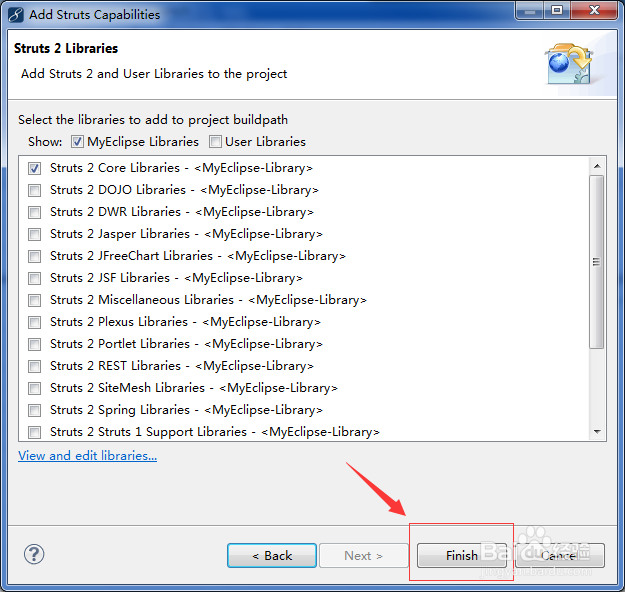Check Struts 2 Miscellaneous Libraries

pos(34,300)
